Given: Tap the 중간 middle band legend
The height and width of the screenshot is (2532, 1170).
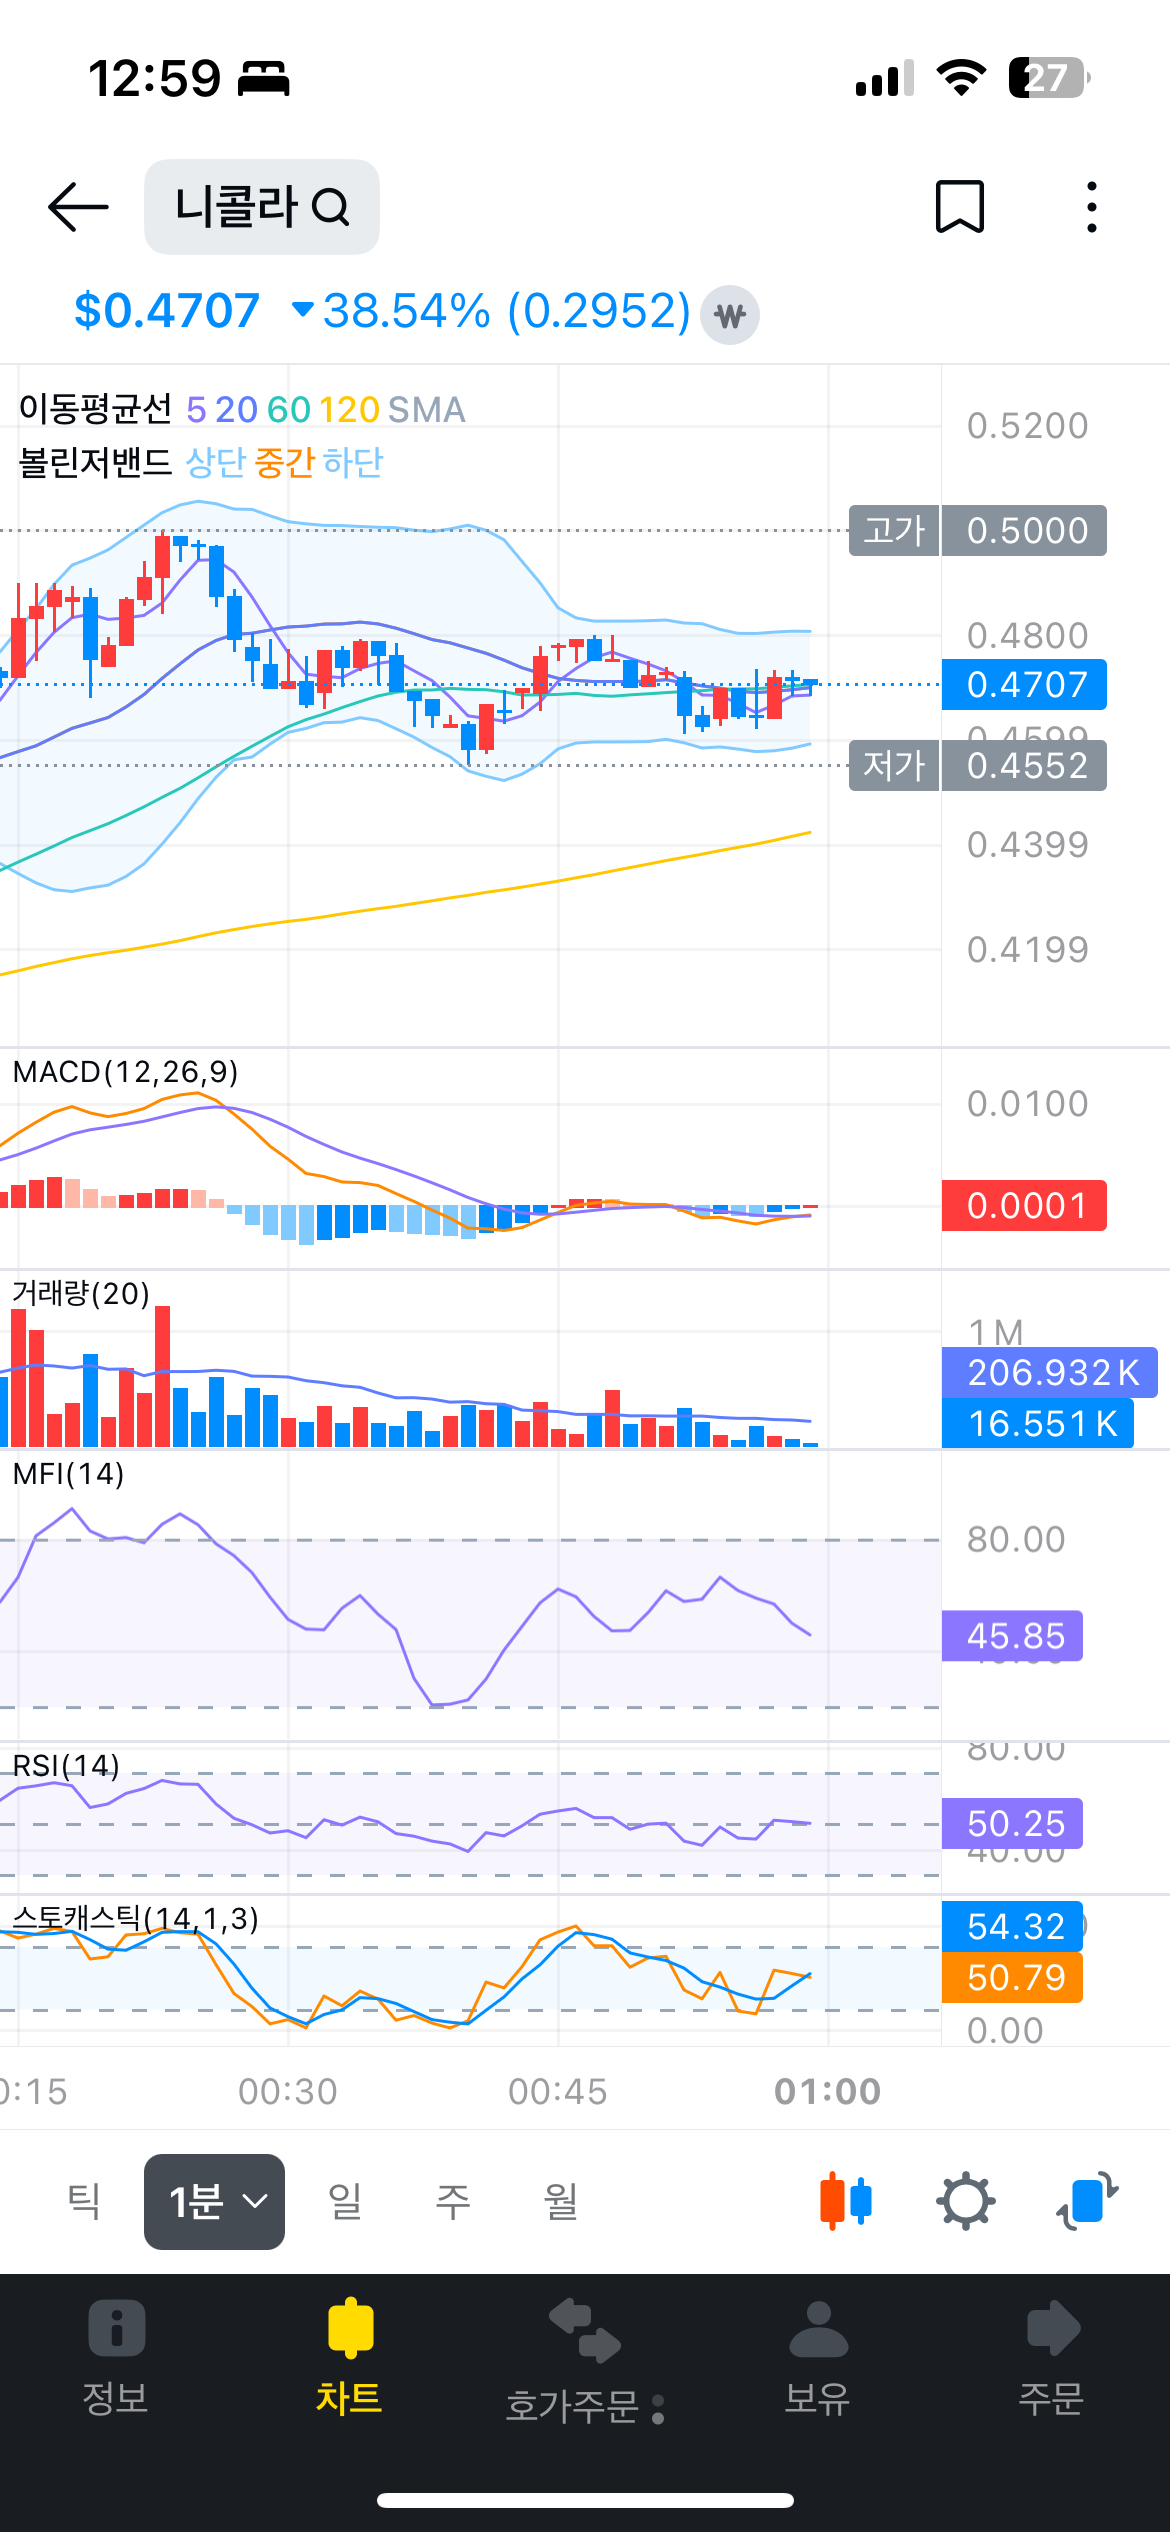Looking at the screenshot, I should pyautogui.click(x=285, y=462).
